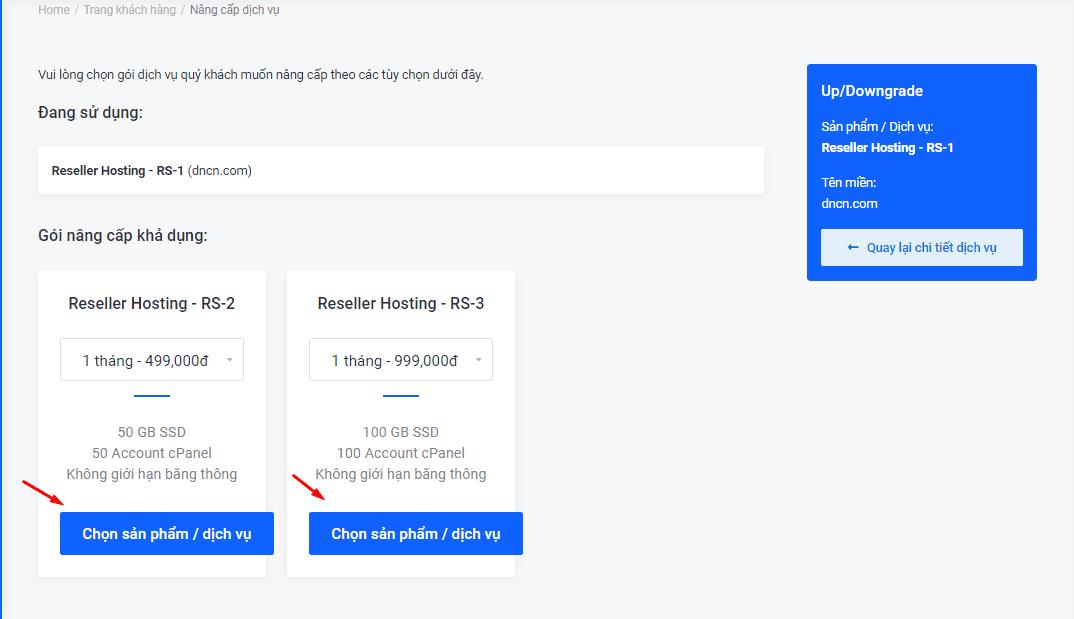Click the caret arrow beside 999,000đ
The height and width of the screenshot is (619, 1074).
pyautogui.click(x=478, y=360)
